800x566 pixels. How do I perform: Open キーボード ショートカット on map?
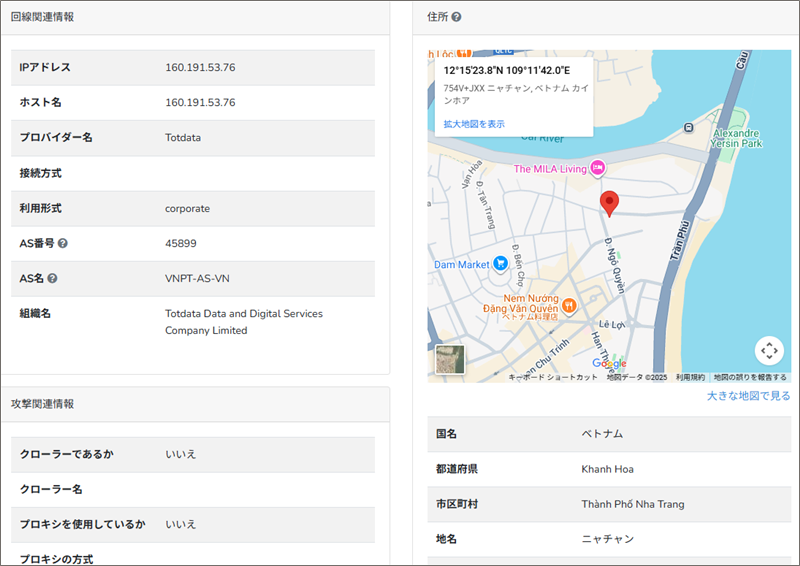tap(553, 377)
